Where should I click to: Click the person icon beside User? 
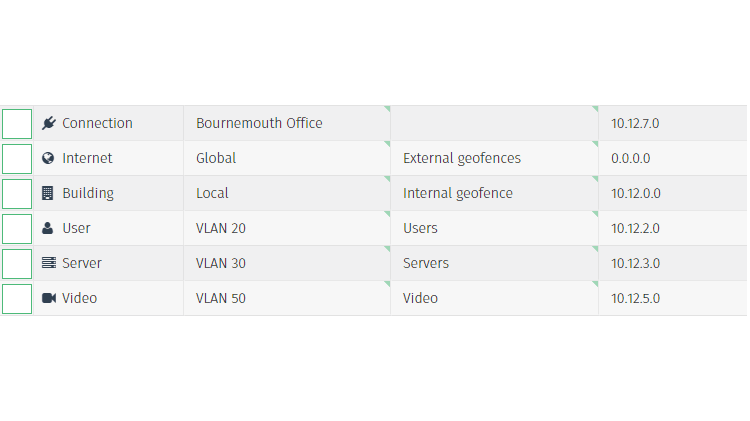48,228
